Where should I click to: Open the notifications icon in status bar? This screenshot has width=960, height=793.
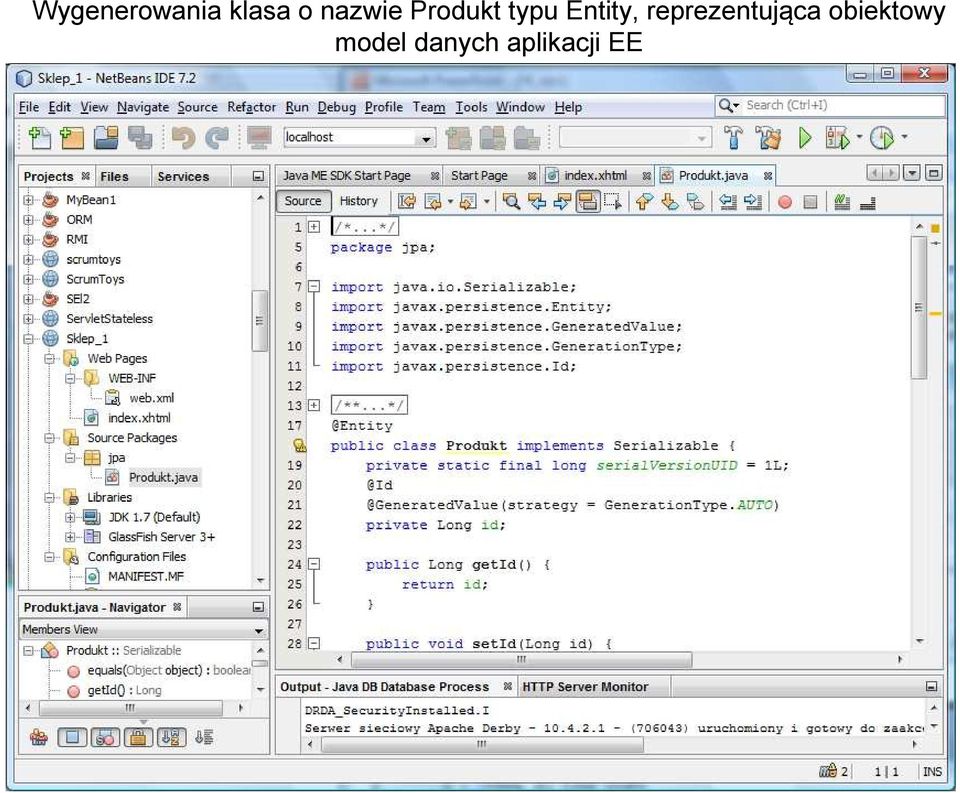(x=828, y=772)
